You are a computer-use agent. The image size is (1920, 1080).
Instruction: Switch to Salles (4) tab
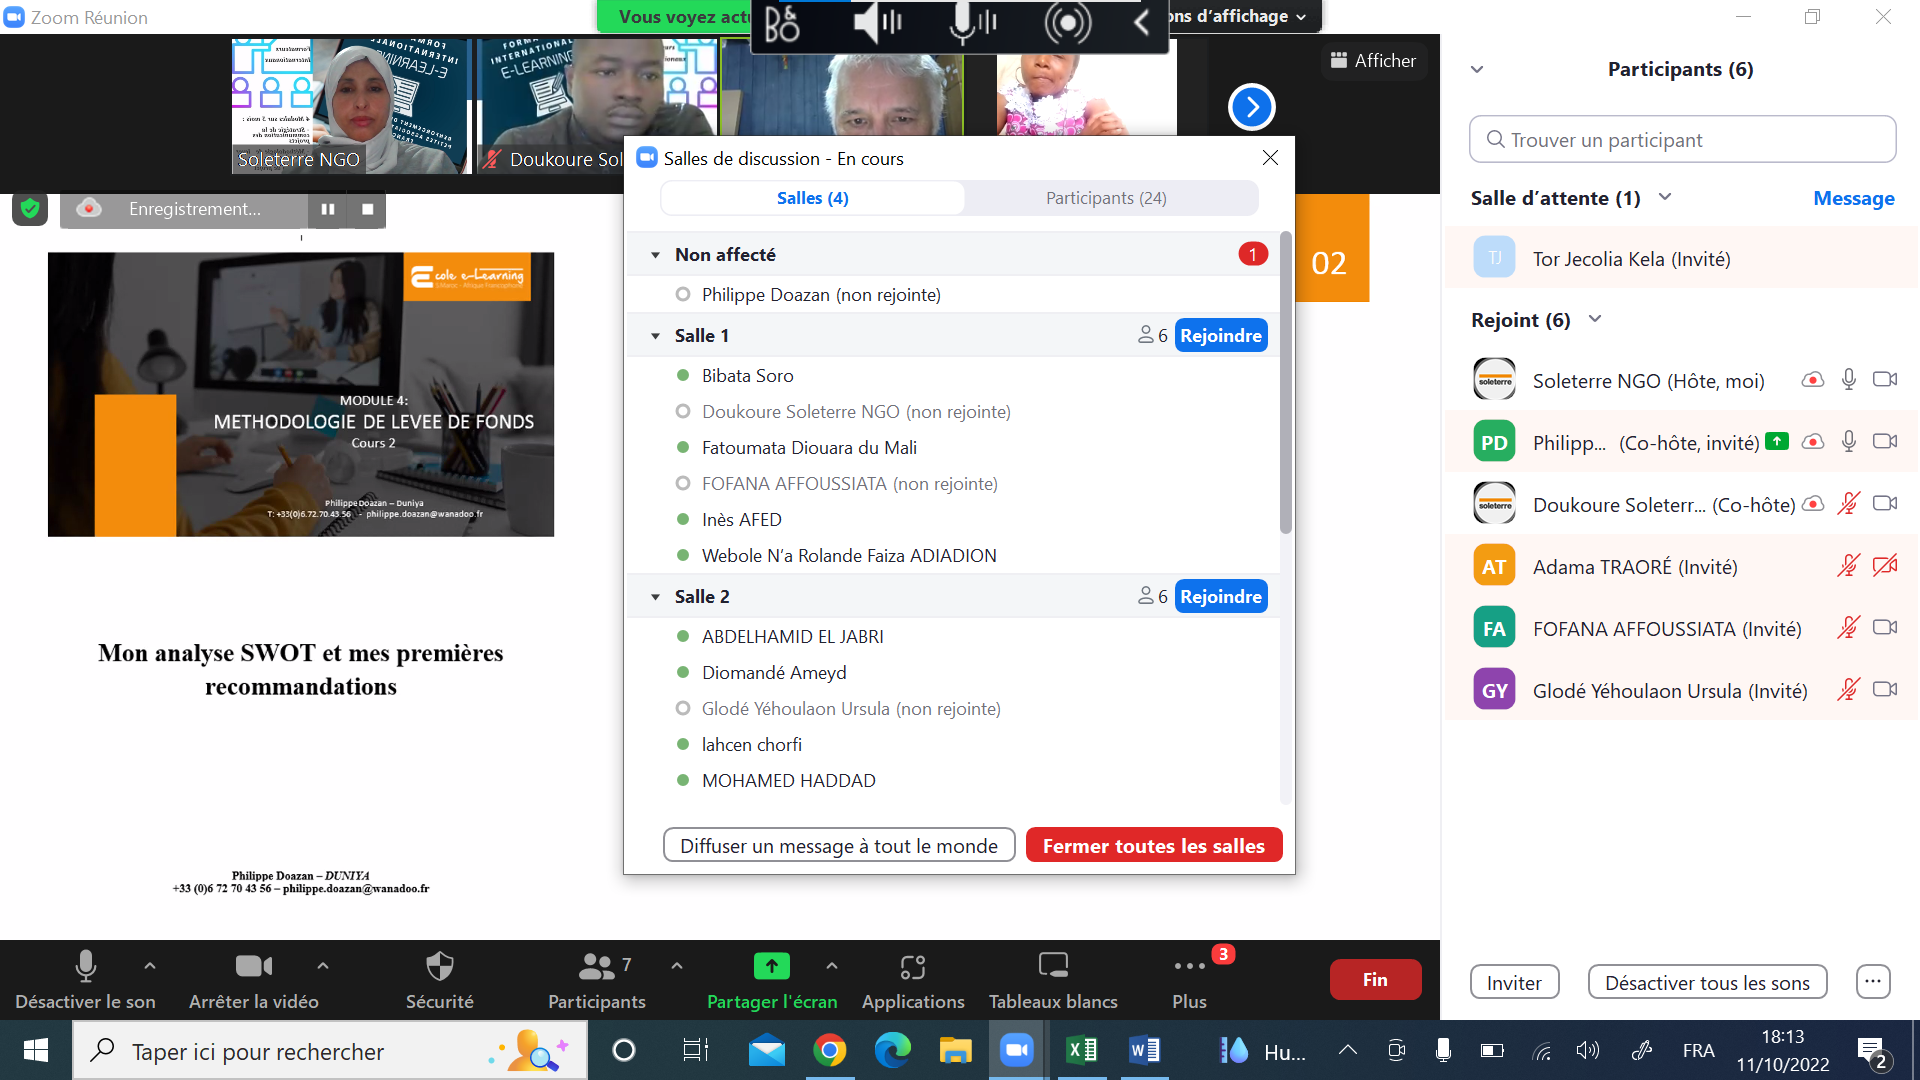(812, 198)
